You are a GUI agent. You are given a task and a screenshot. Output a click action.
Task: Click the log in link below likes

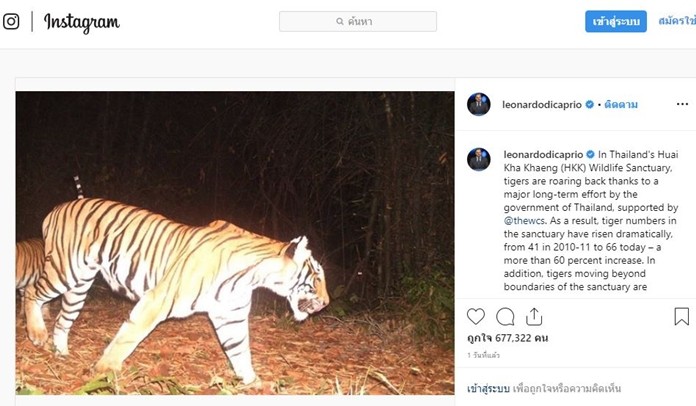point(489,386)
